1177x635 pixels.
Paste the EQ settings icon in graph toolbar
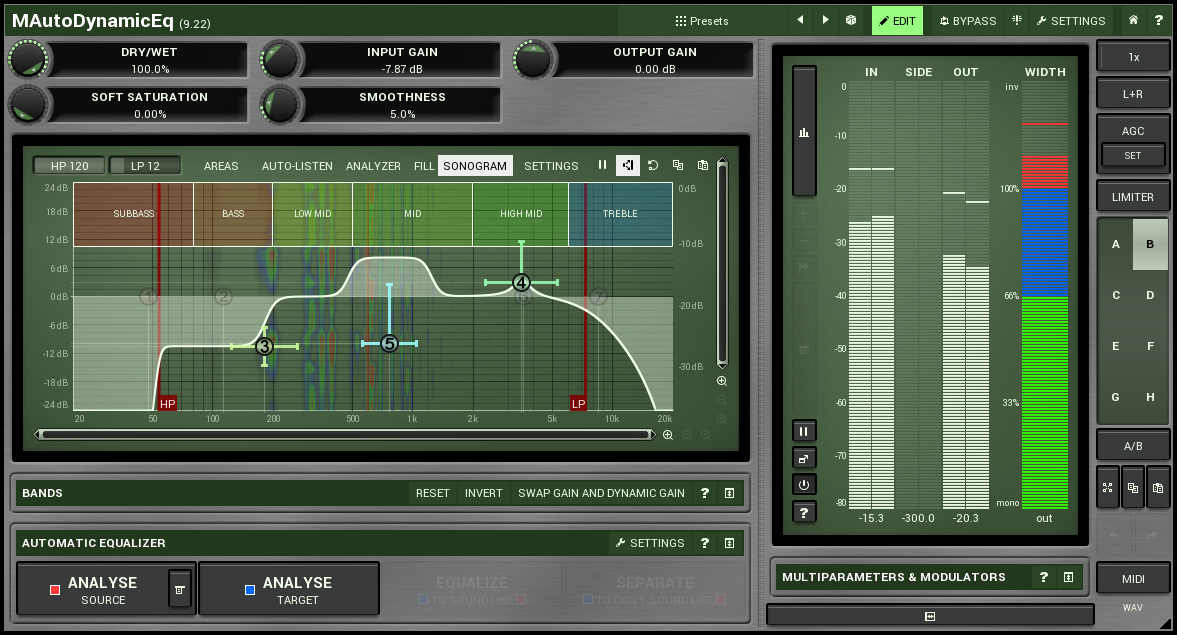click(x=703, y=165)
